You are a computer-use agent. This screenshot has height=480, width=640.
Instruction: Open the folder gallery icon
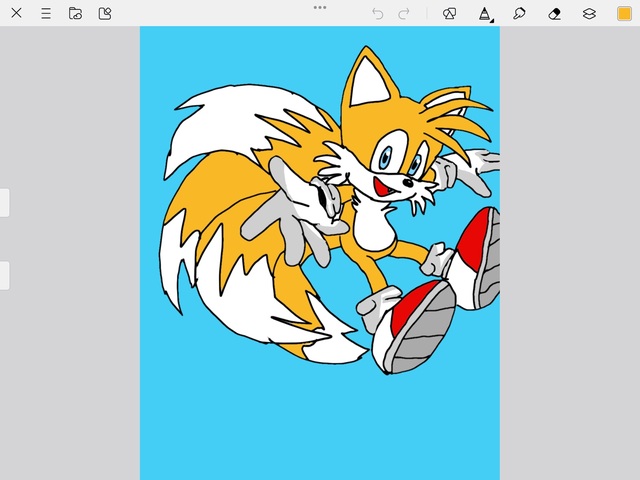coord(75,13)
